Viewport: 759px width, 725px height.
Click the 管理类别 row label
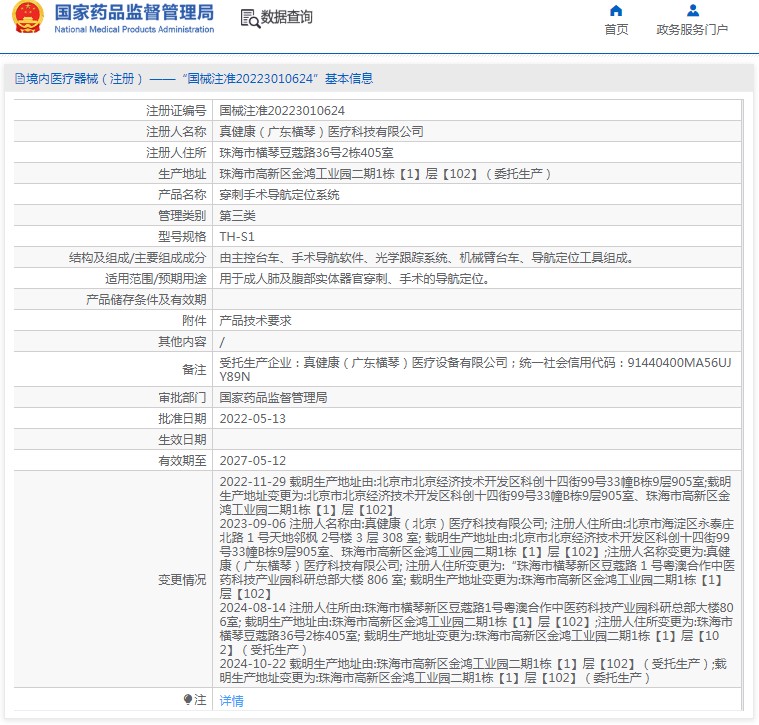click(182, 216)
